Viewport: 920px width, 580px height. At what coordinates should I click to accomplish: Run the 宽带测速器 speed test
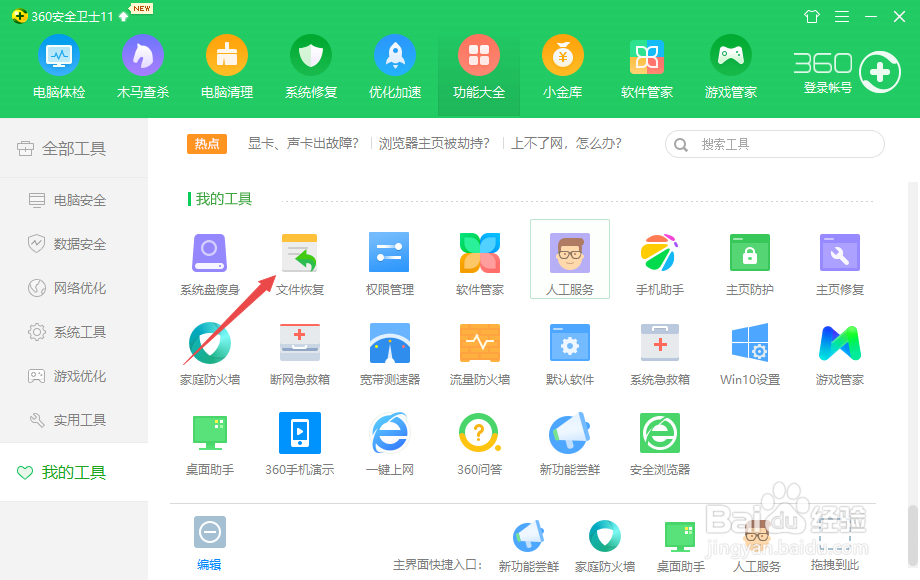[x=389, y=350]
